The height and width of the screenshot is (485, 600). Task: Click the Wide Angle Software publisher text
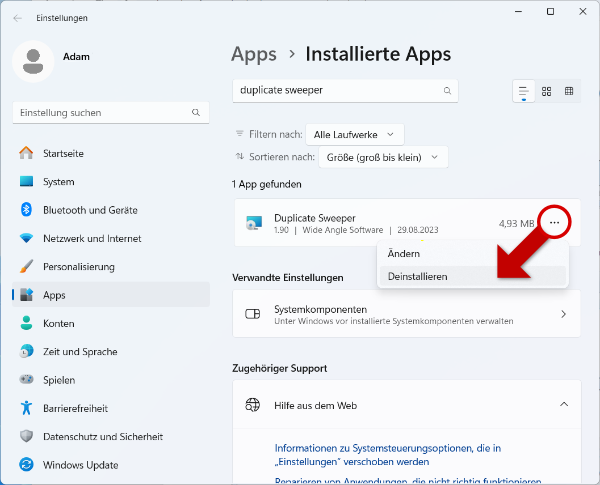click(342, 230)
